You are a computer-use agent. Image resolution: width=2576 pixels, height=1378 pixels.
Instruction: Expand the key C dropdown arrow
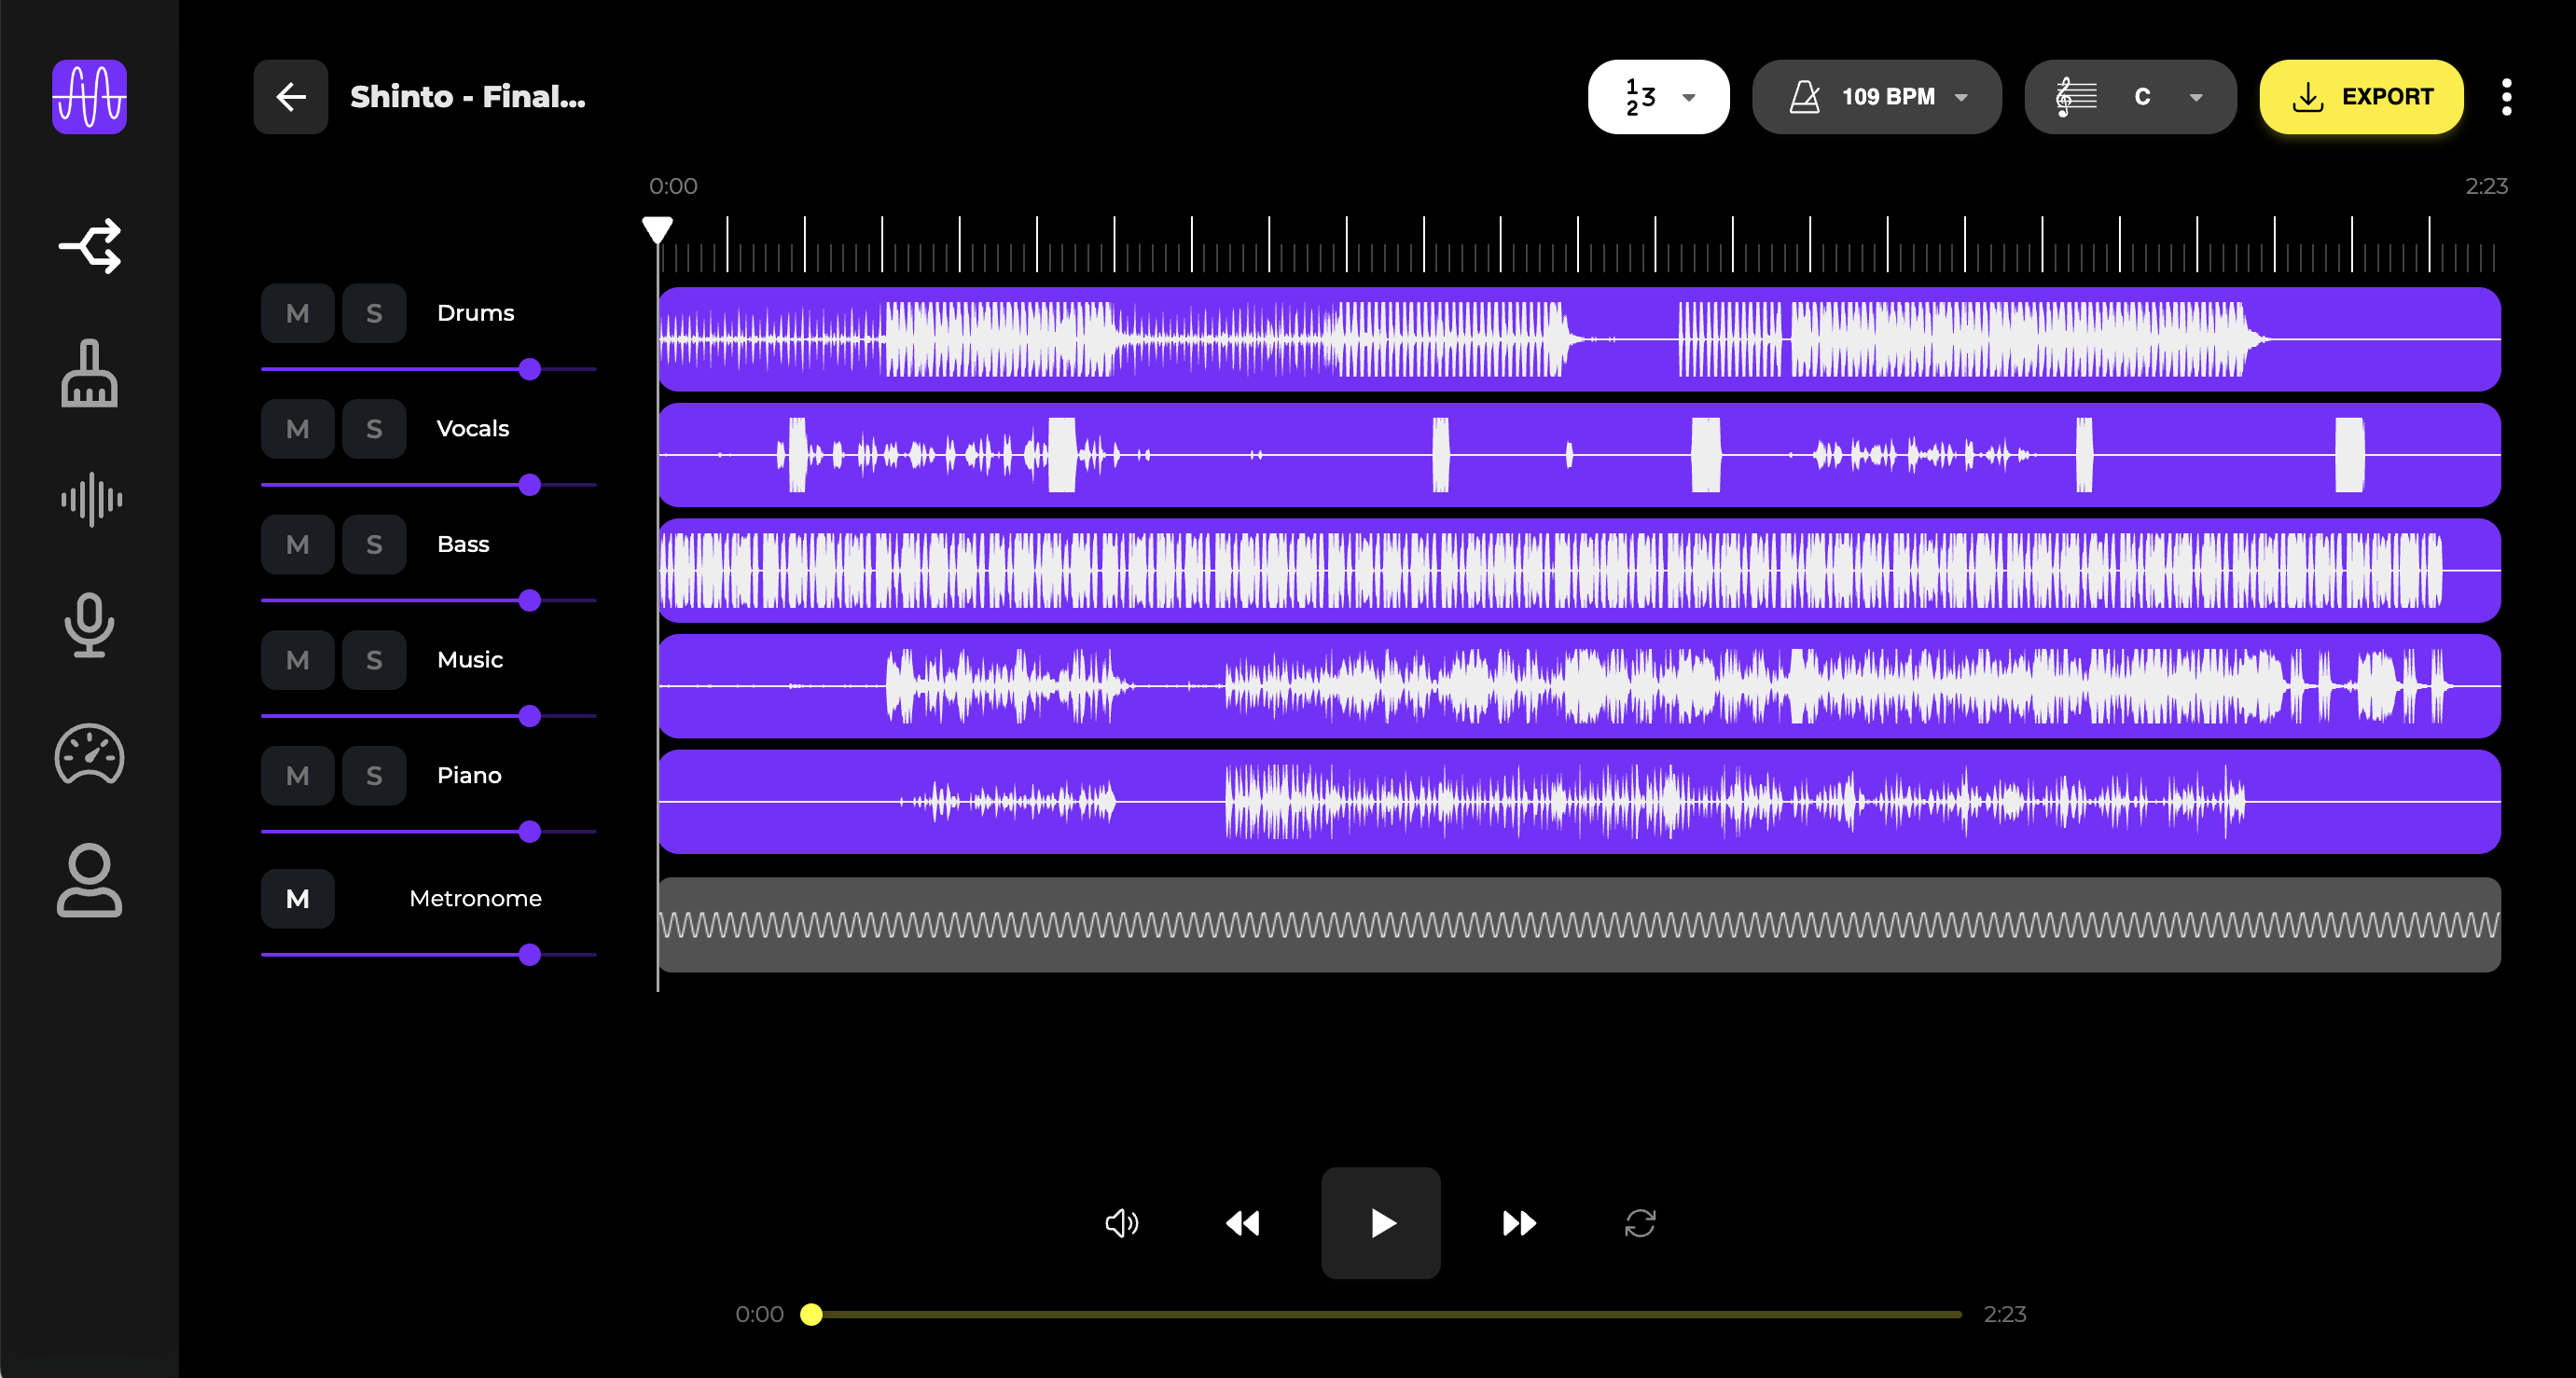pos(2196,97)
